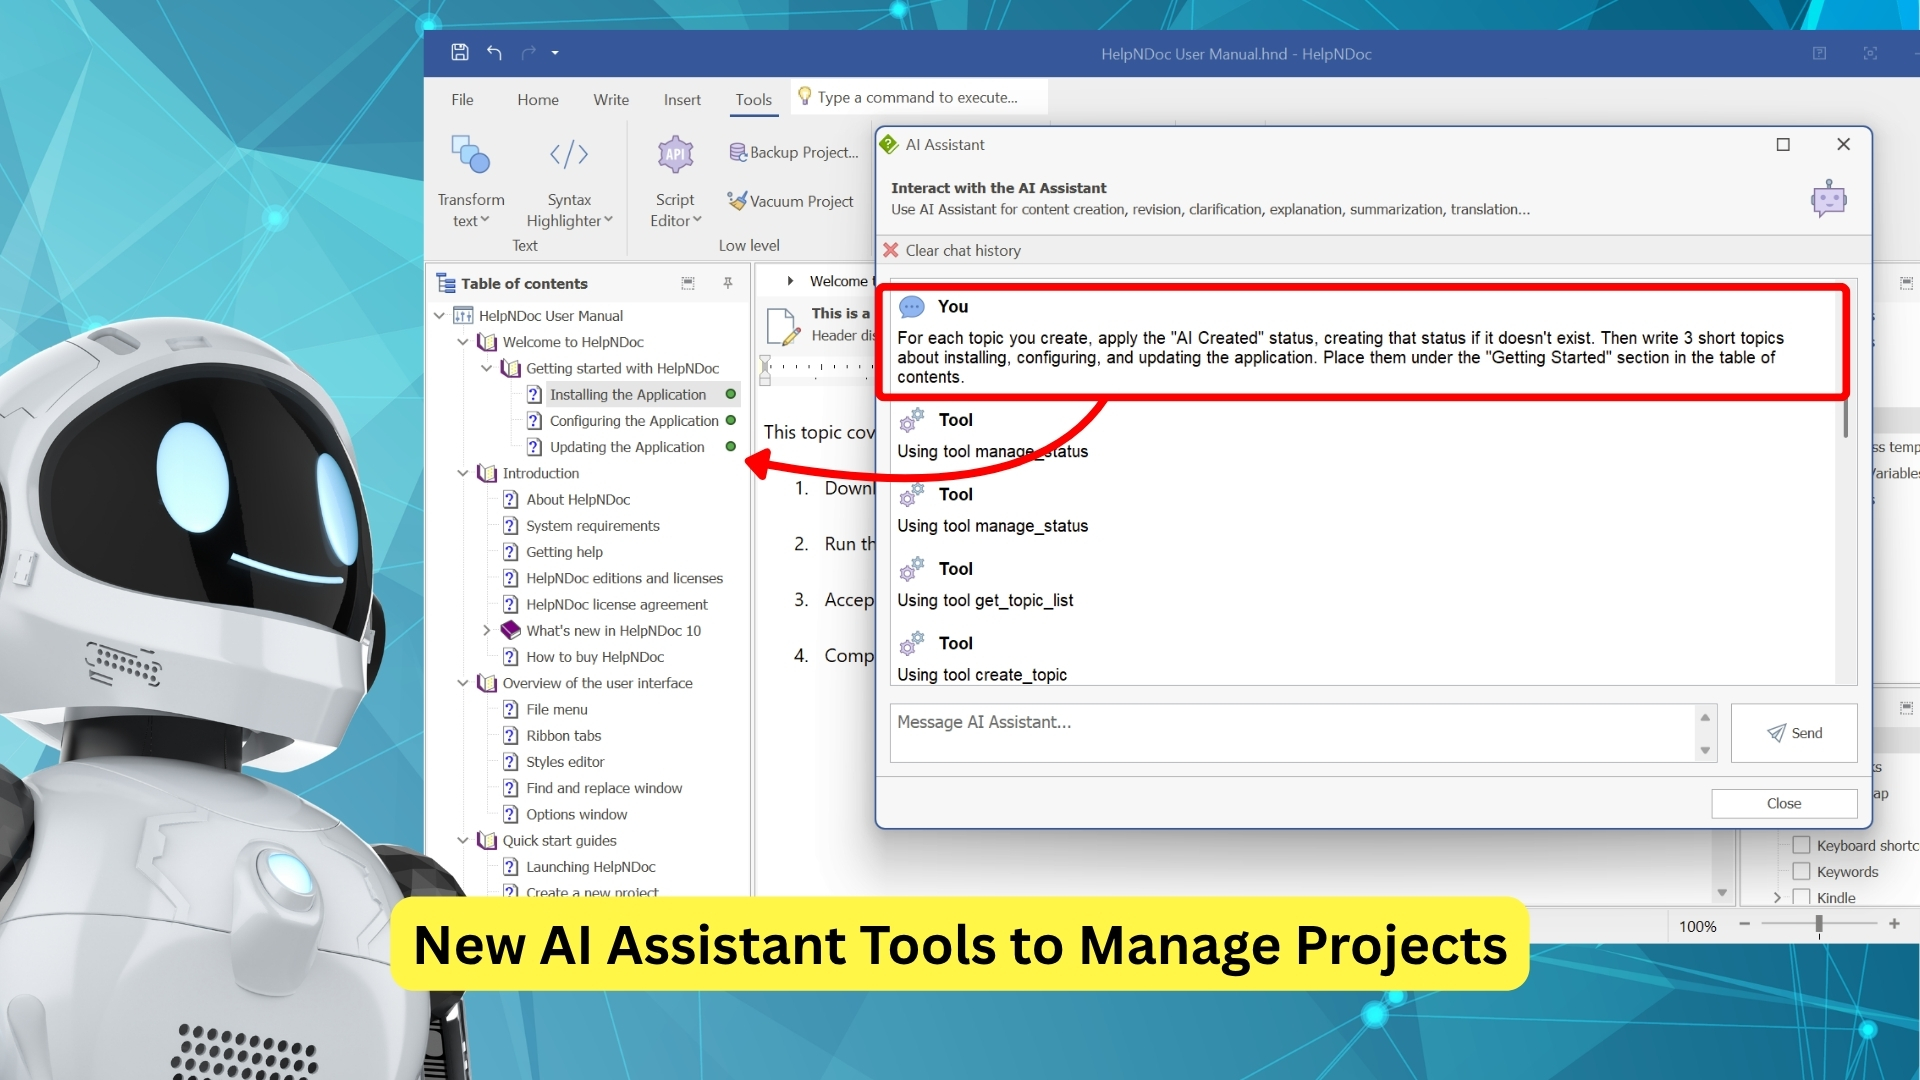Toggle the Keyboard shortcuts checkbox
1920x1080 pixels.
coord(1802,845)
